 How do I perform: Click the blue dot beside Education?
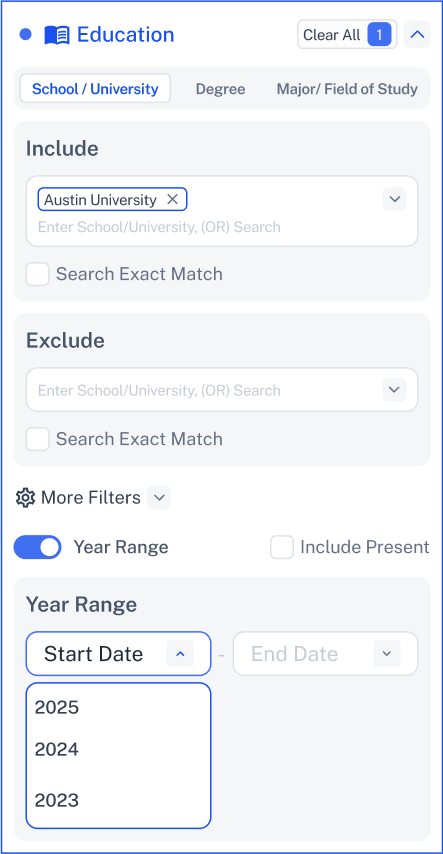coord(25,34)
